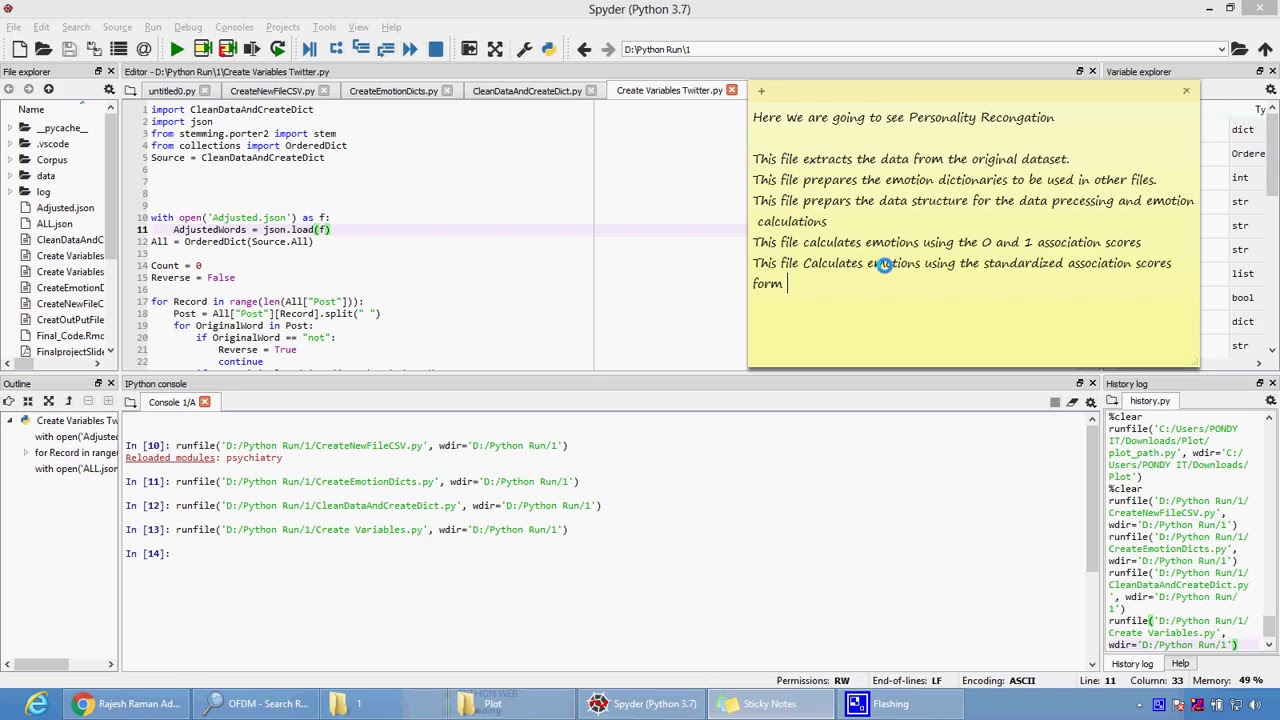Click the Preferences wrench icon
Viewport: 1280px width, 720px height.
(521, 49)
